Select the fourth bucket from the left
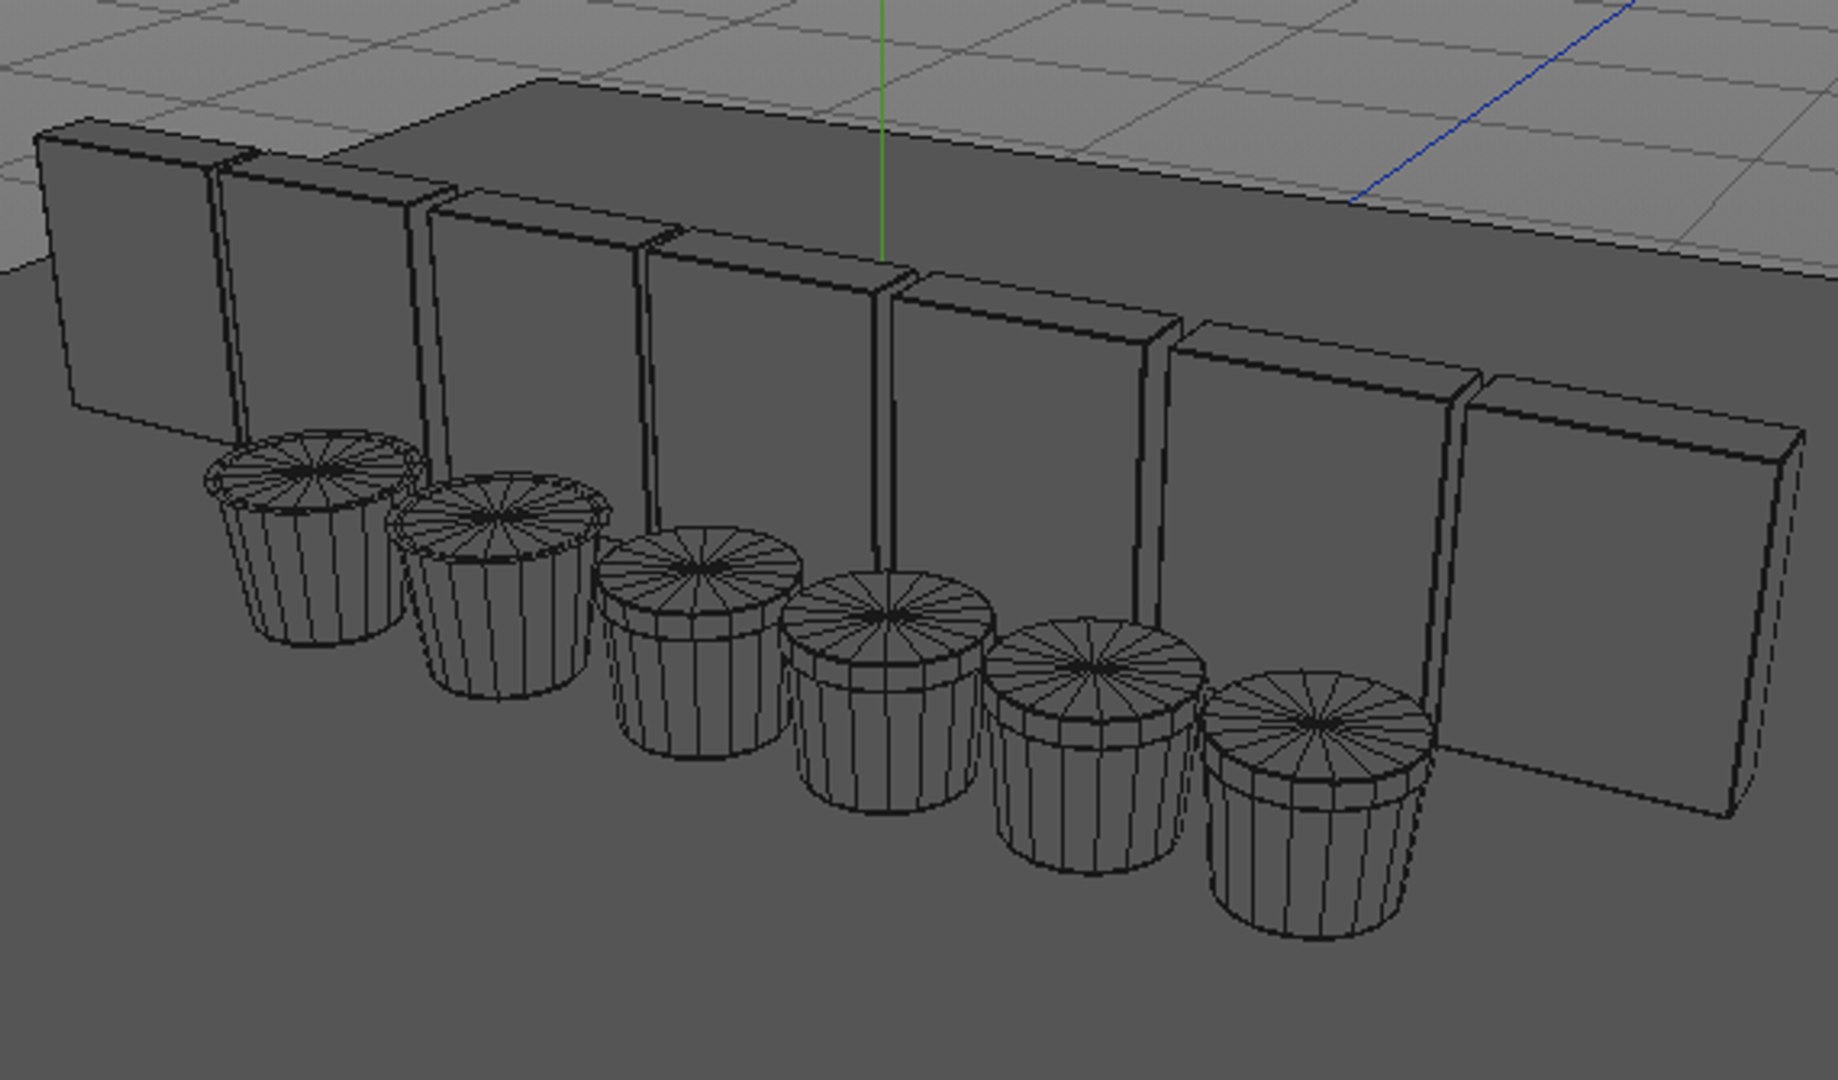This screenshot has height=1080, width=1838. [886, 692]
